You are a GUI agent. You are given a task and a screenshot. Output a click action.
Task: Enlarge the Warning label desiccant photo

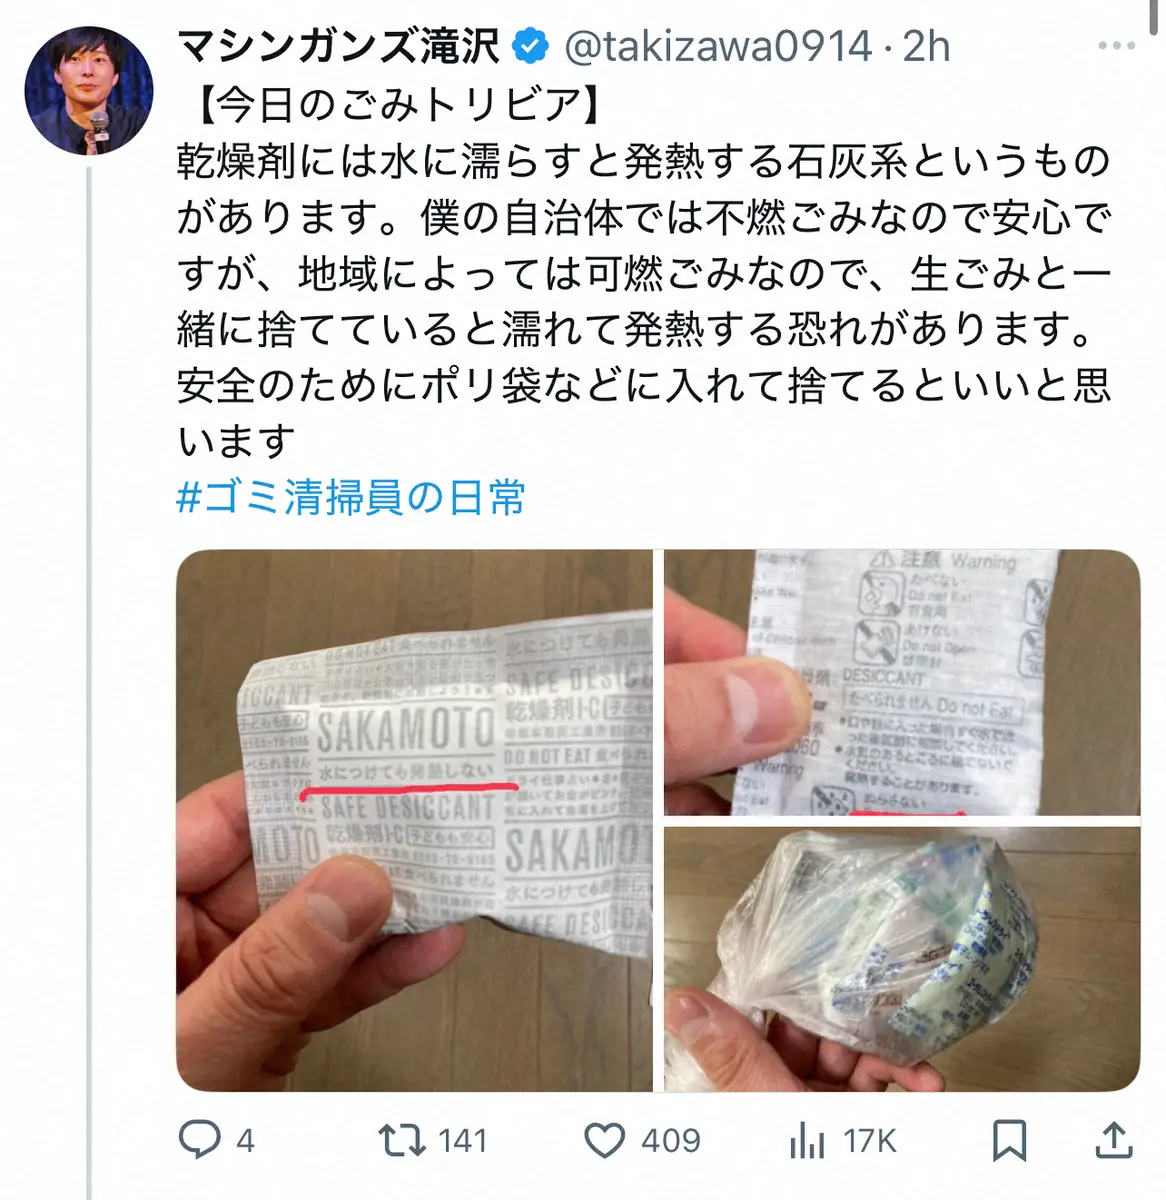pyautogui.click(x=902, y=682)
